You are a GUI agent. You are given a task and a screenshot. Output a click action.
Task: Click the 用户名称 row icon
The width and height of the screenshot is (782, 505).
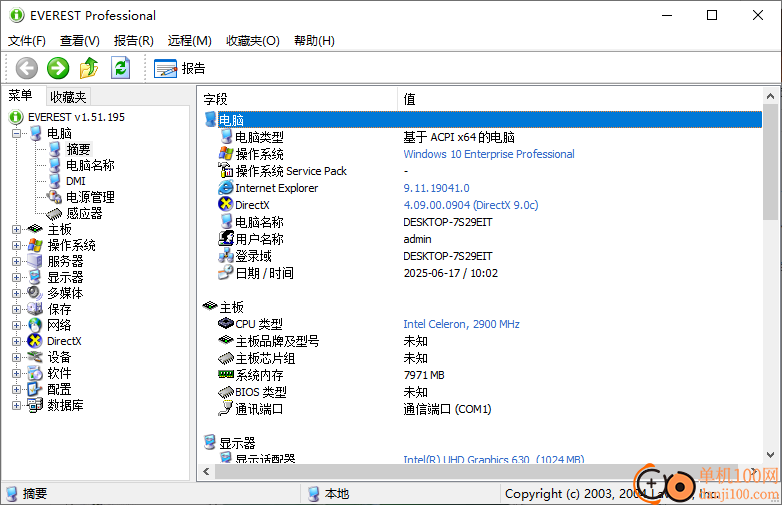click(x=226, y=238)
